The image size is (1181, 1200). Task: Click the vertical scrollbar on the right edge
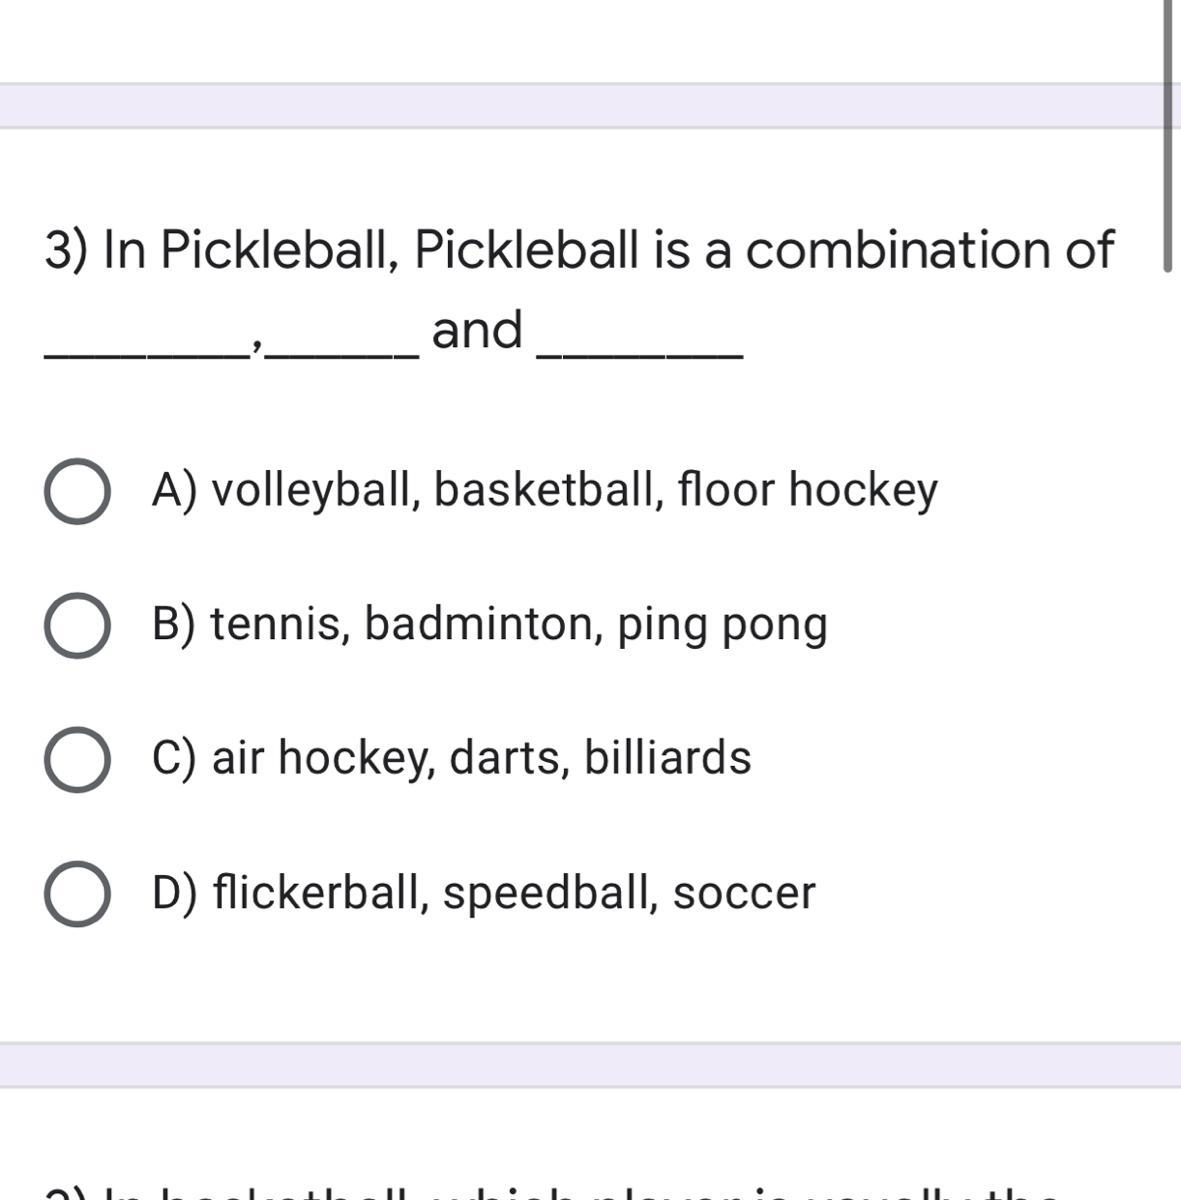point(1166,135)
